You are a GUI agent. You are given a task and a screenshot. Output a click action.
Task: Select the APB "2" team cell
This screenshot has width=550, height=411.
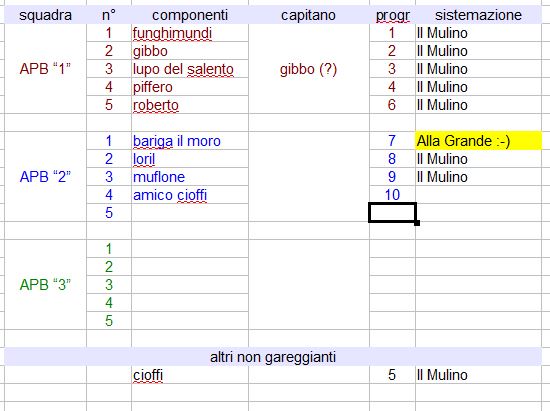coord(45,176)
